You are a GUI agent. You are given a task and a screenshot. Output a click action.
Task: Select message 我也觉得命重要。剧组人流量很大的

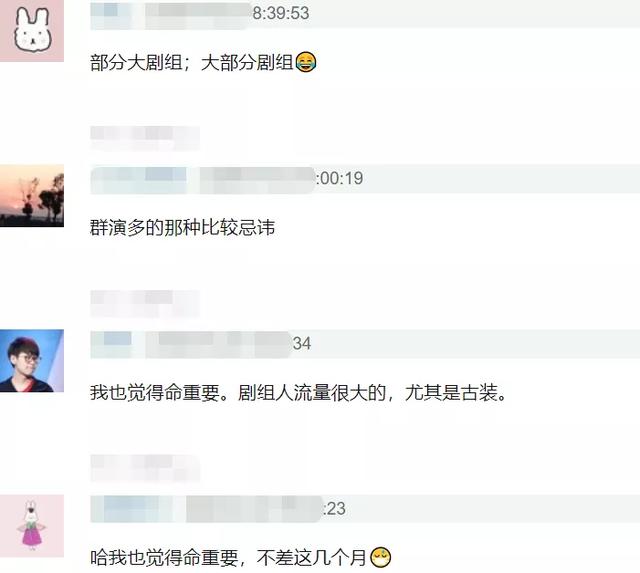298,393
